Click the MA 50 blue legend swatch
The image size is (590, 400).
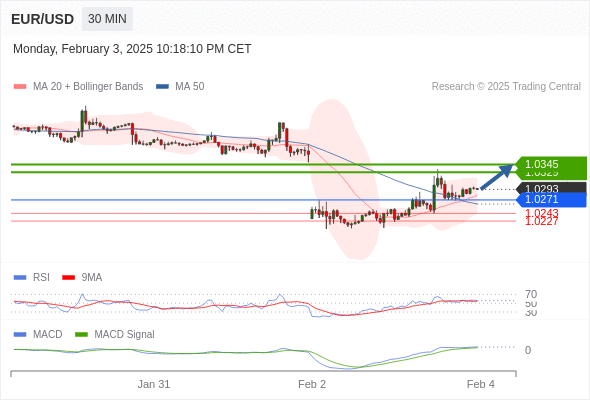coord(162,87)
